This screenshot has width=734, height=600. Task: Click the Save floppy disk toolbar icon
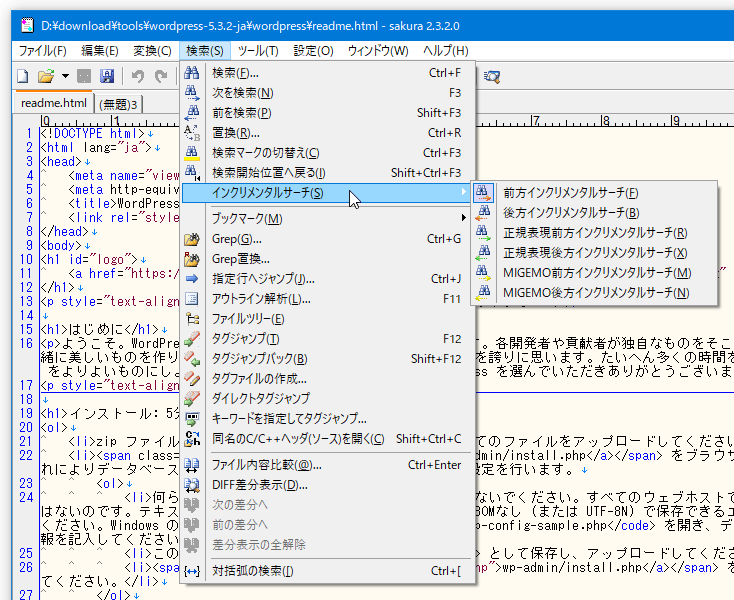click(x=107, y=76)
